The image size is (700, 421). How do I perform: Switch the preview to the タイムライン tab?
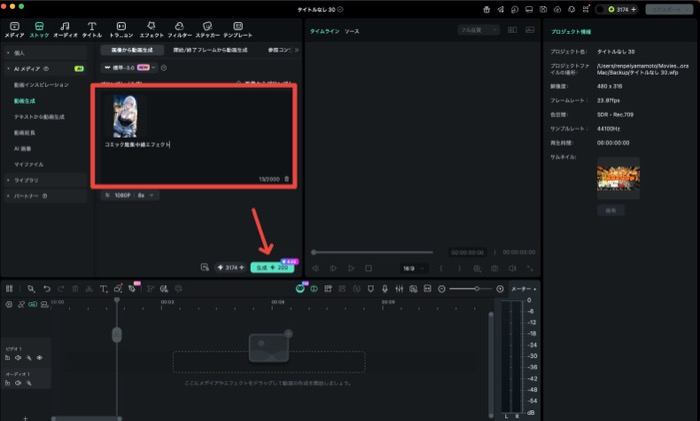(x=325, y=31)
